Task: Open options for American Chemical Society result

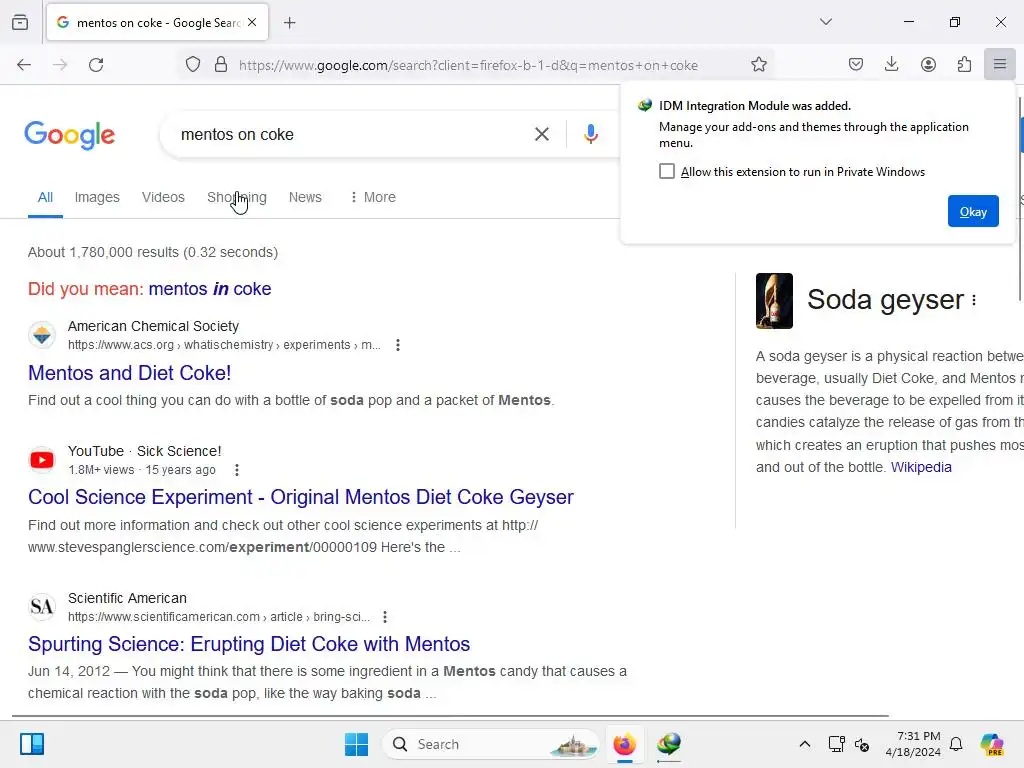Action: pos(398,345)
